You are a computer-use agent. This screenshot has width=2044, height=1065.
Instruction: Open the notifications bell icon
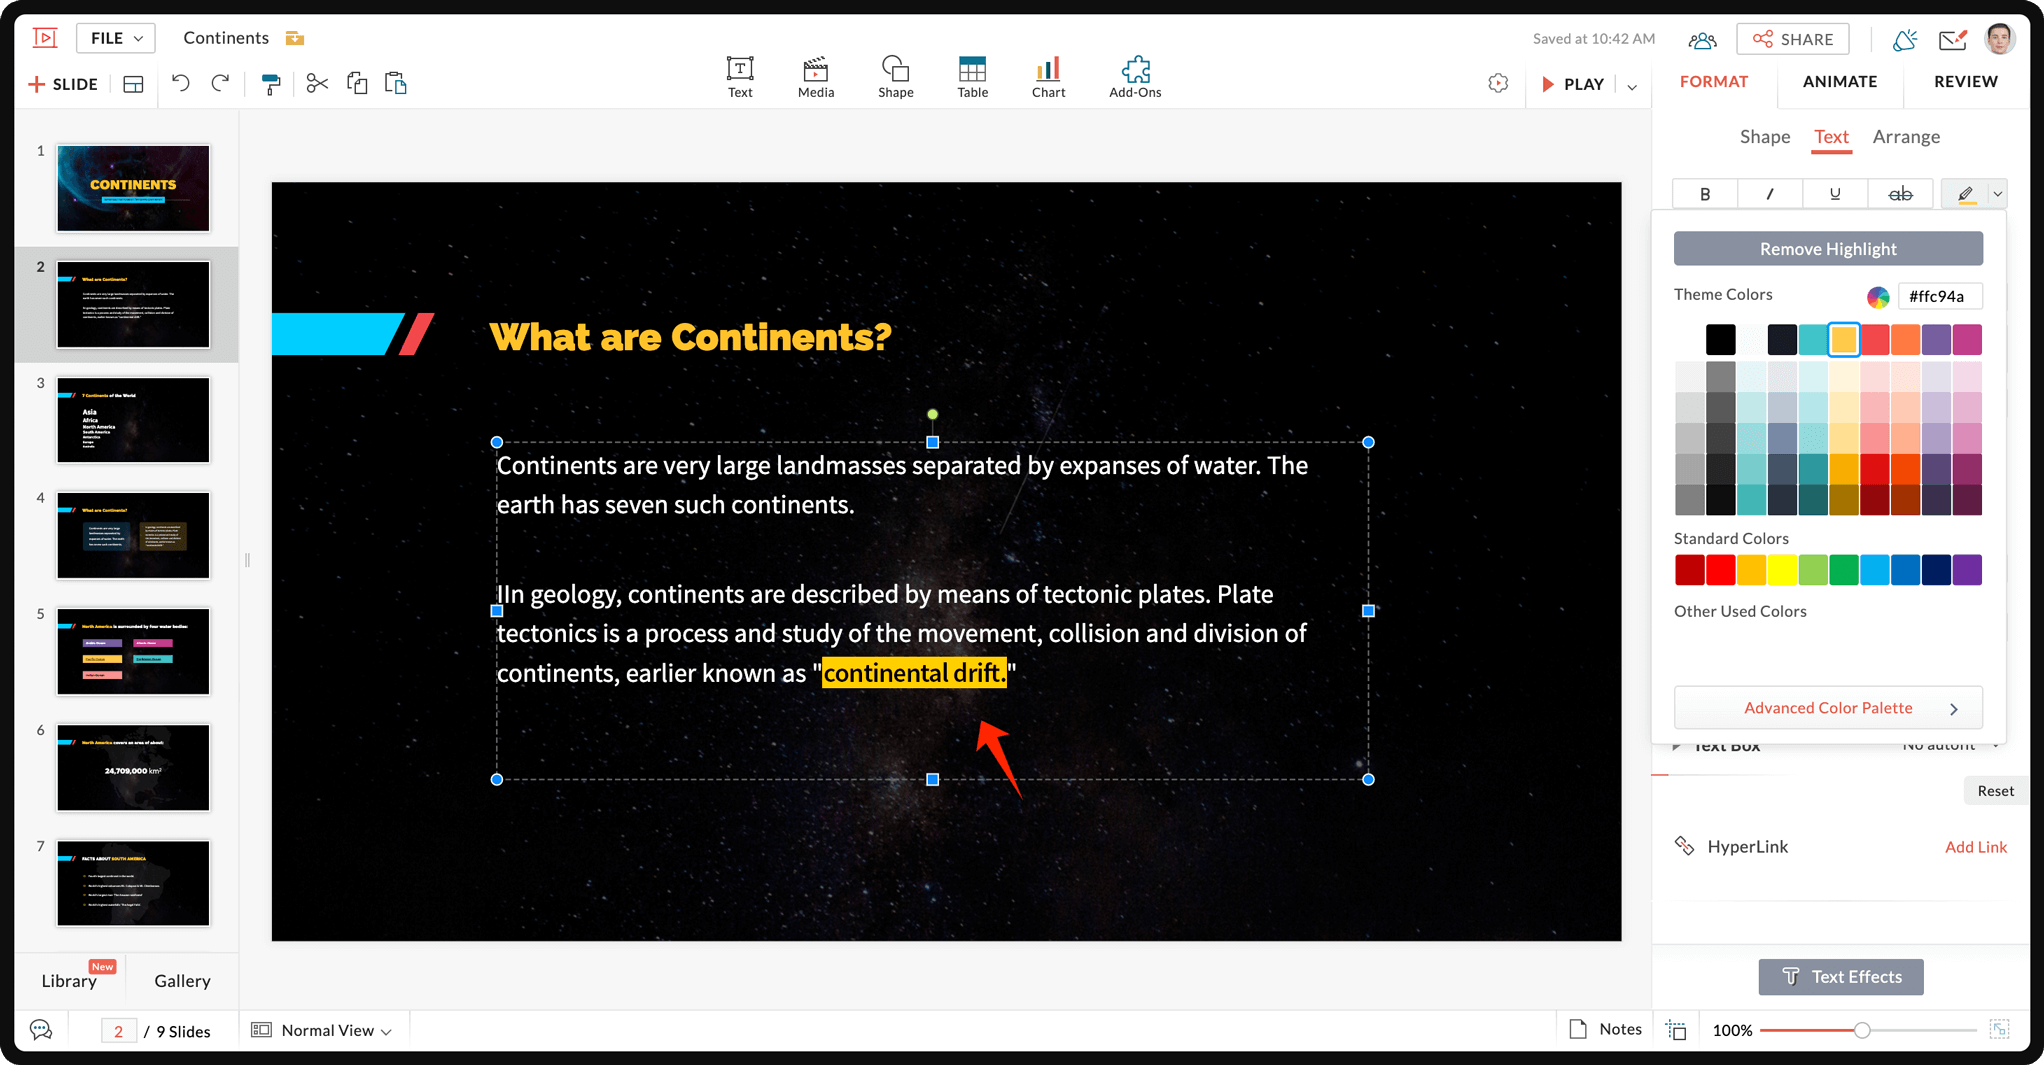tap(1905, 39)
